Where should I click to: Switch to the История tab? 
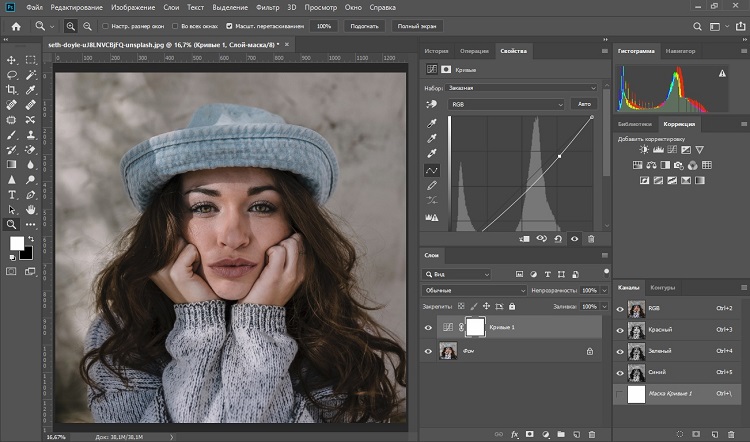coord(436,51)
